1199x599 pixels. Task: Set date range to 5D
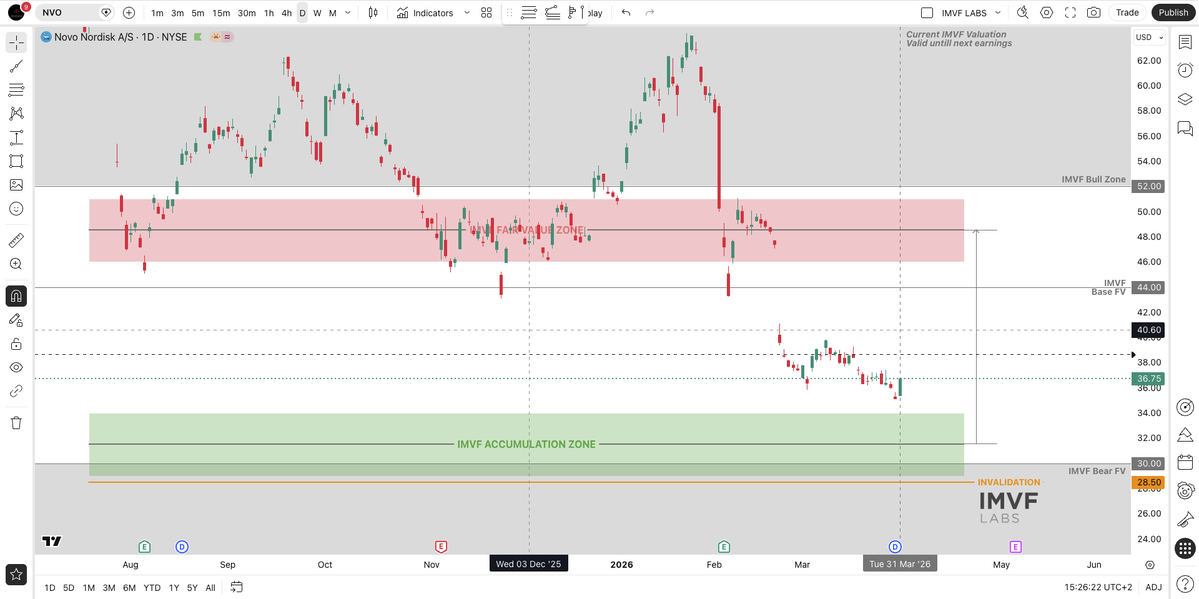point(69,588)
